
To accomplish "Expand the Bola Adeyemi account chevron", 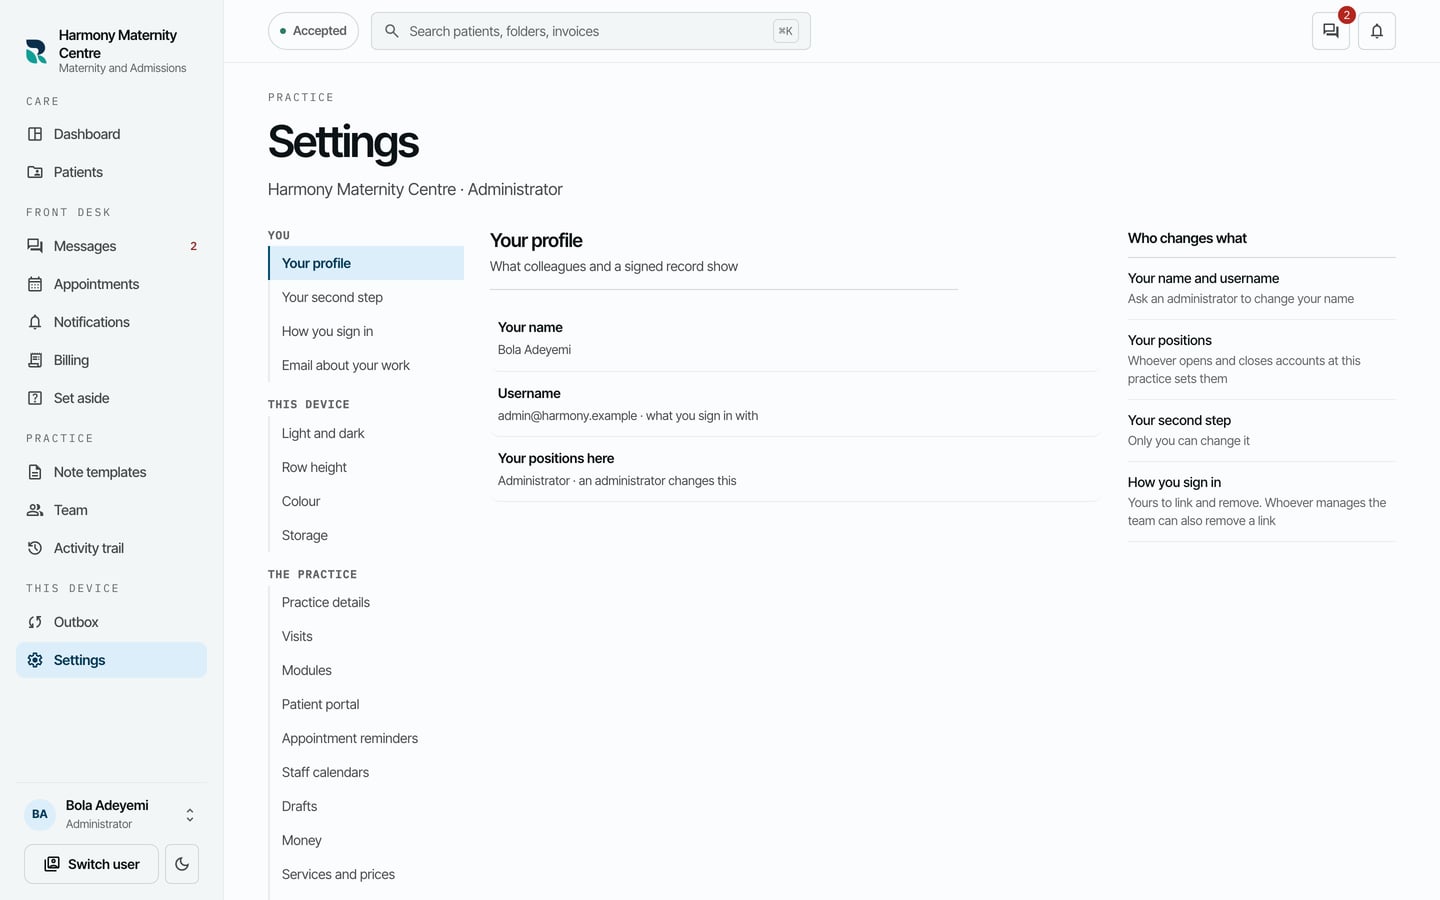I will (x=190, y=815).
